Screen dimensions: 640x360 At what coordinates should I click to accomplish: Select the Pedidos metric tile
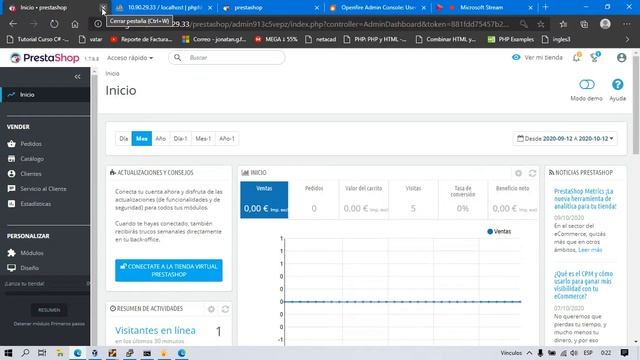[314, 200]
